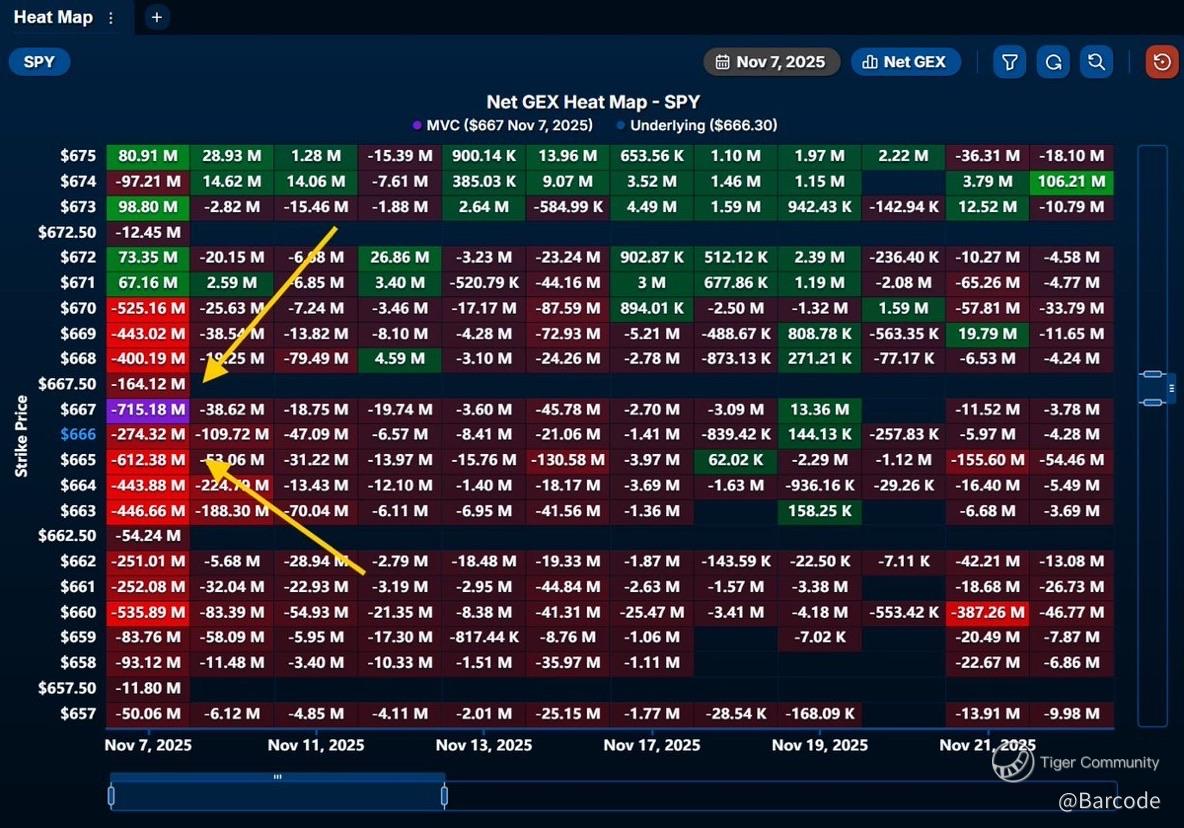
Task: Toggle the Underlying legend entry
Action: [697, 125]
